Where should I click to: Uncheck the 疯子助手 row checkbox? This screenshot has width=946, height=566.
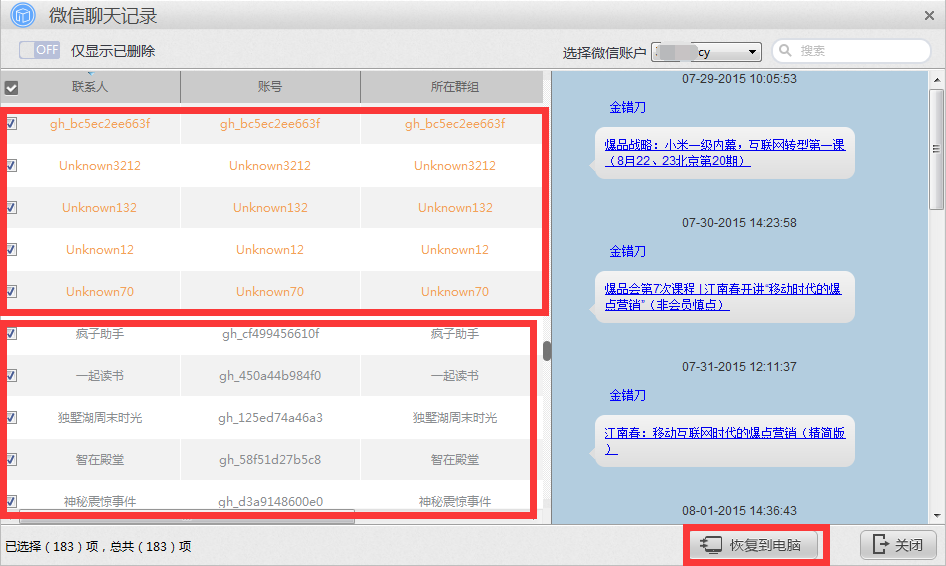pos(11,334)
